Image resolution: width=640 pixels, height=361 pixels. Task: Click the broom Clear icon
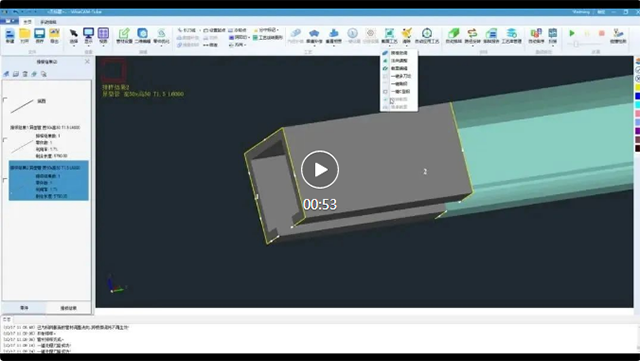[x=407, y=36]
